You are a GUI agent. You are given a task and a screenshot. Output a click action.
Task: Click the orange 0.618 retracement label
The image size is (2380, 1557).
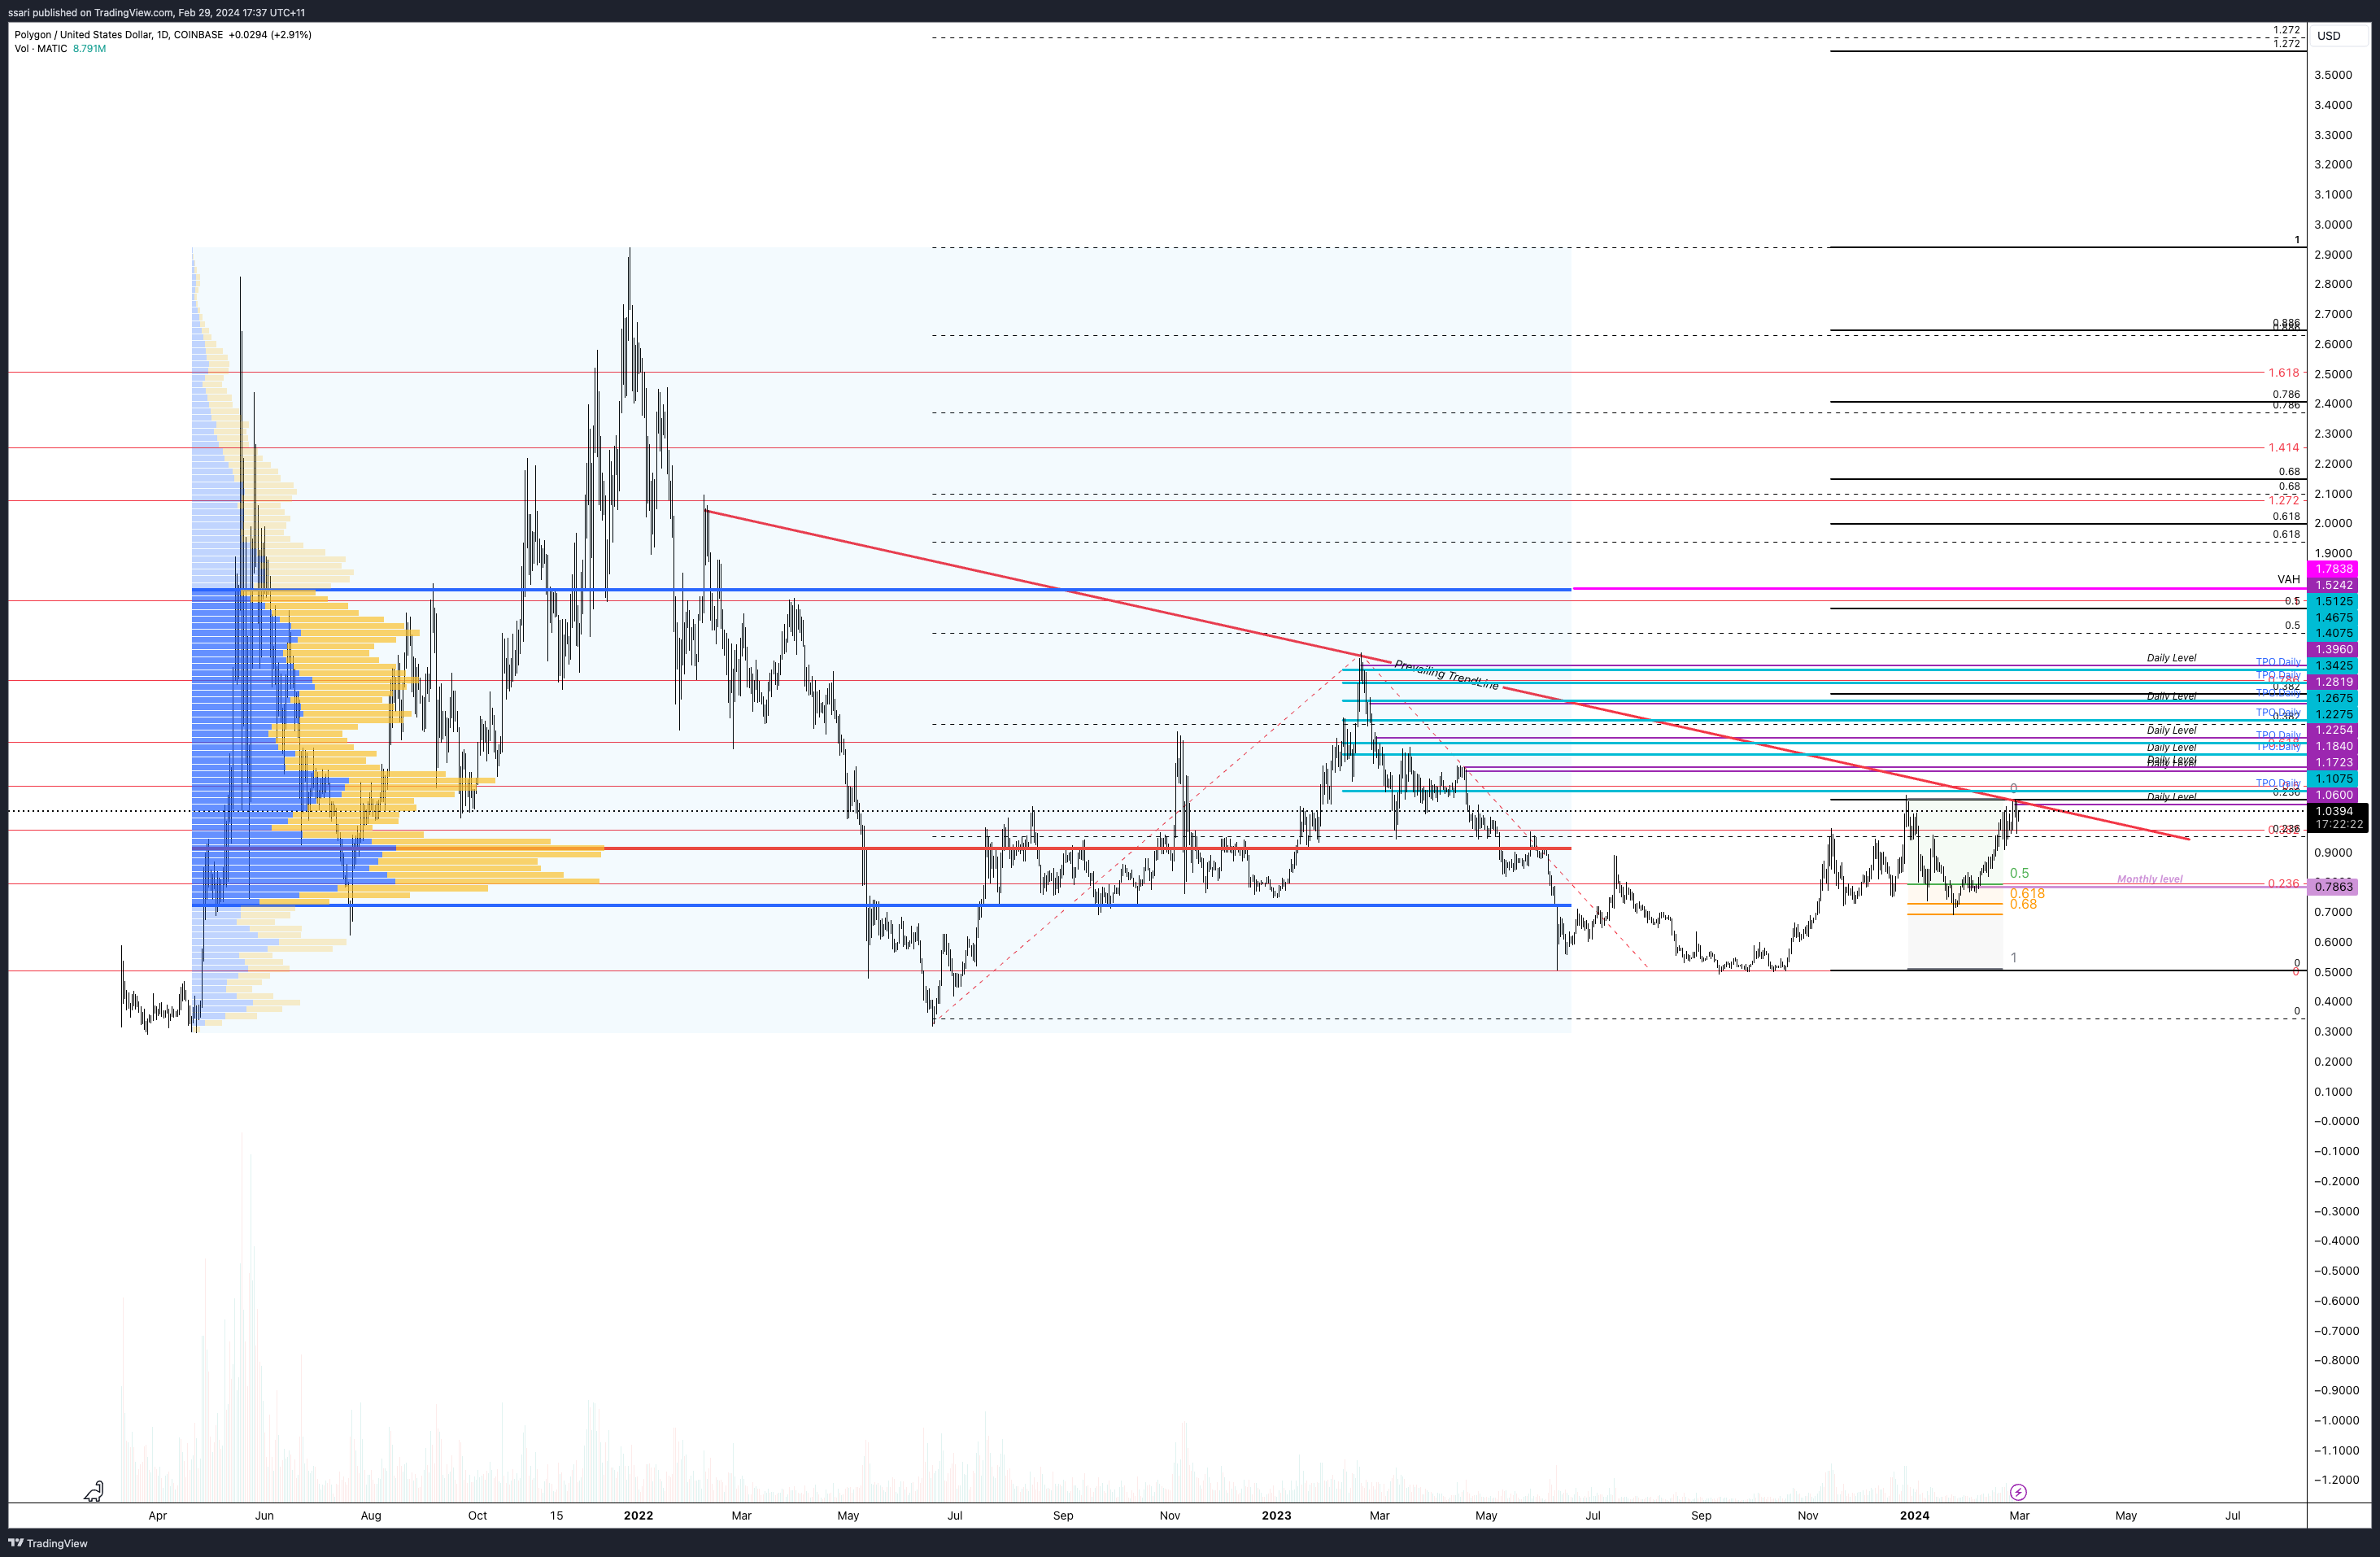[2027, 893]
